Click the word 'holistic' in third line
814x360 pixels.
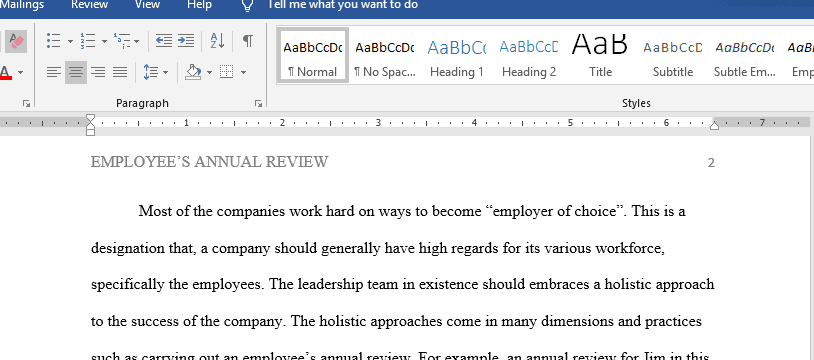click(x=629, y=284)
